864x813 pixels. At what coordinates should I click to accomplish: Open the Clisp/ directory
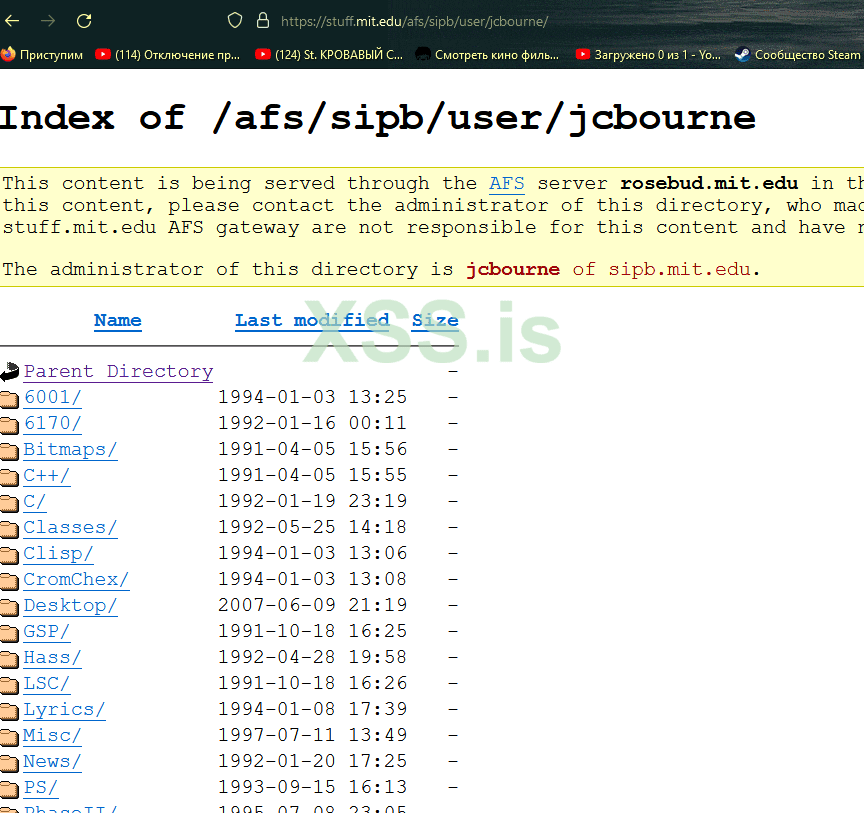pyautogui.click(x=58, y=553)
